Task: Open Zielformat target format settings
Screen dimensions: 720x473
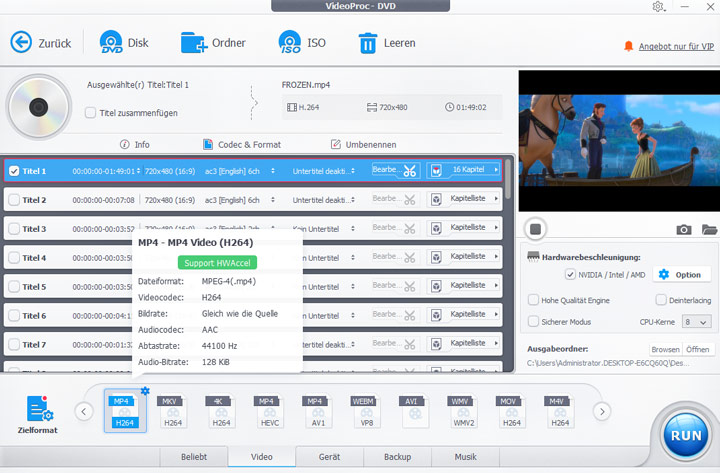Action: (x=38, y=414)
